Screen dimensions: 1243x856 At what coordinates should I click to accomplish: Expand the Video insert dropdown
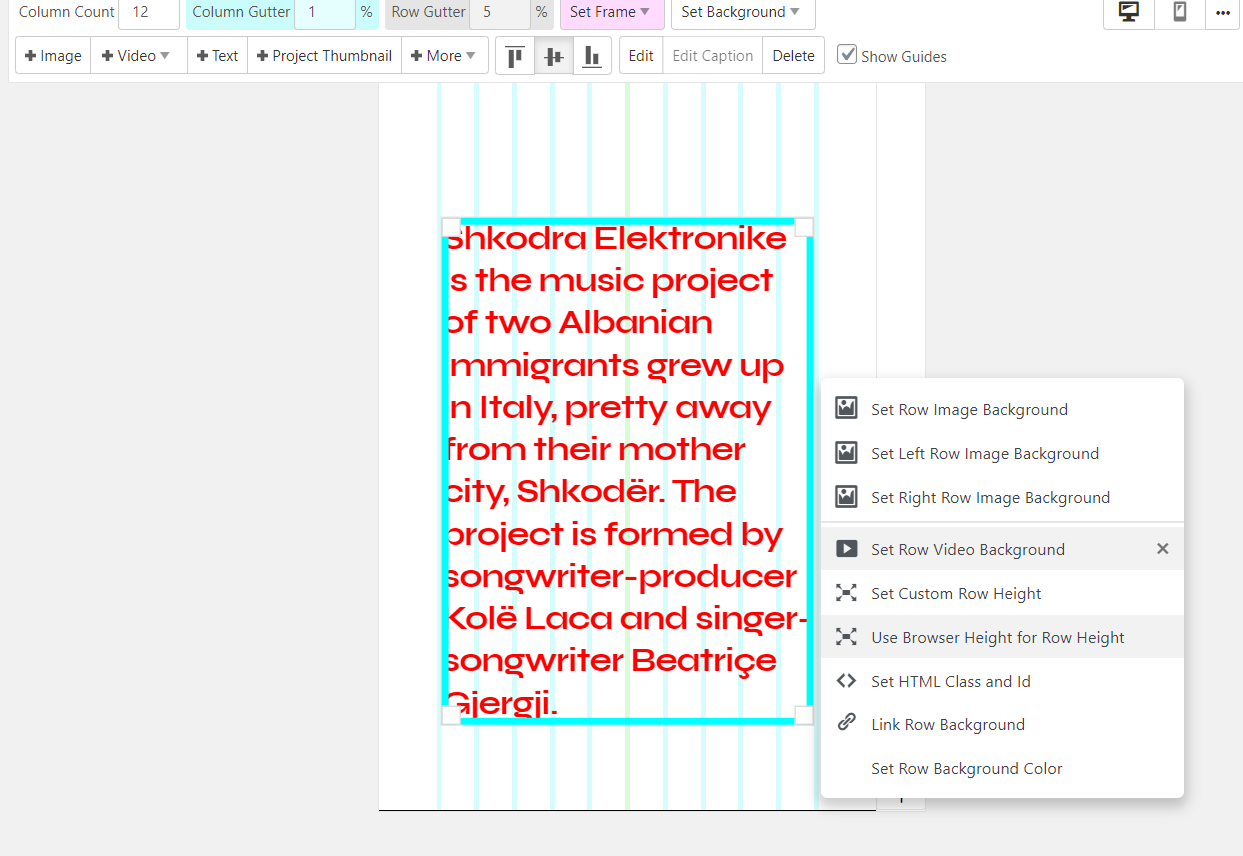pos(138,56)
